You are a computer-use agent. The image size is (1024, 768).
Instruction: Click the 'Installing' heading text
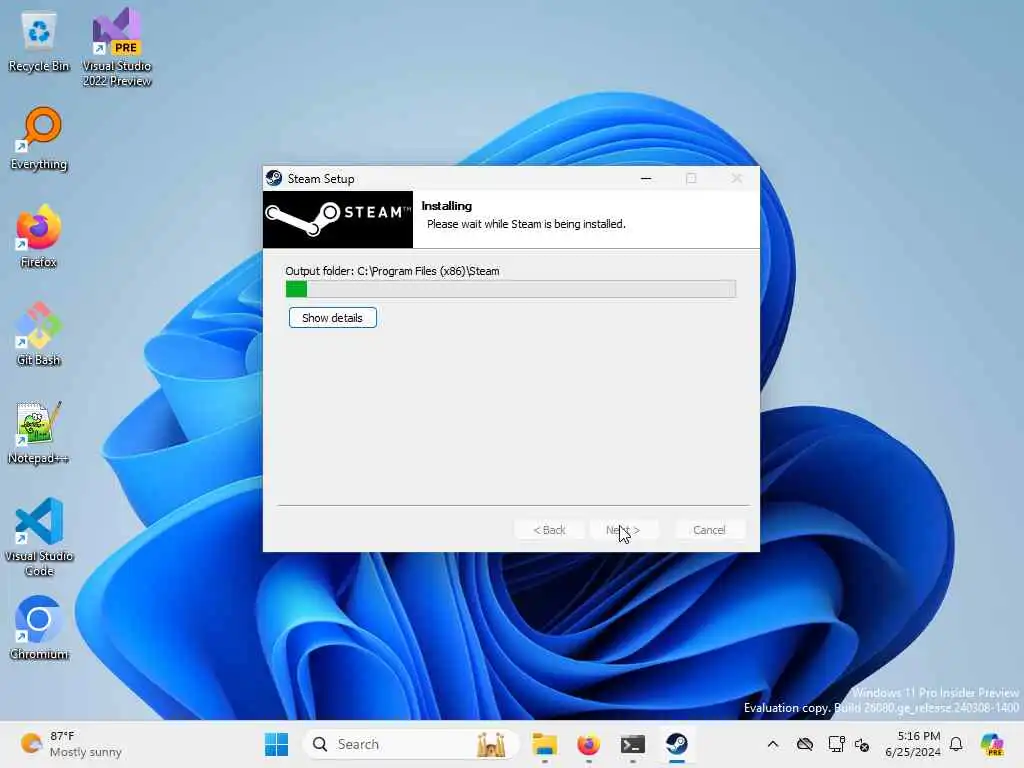[447, 206]
